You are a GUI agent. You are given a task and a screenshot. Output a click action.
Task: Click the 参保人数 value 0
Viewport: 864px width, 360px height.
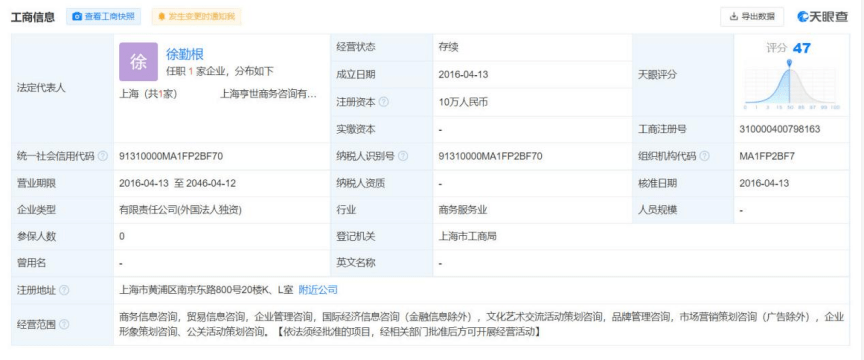[x=122, y=237]
